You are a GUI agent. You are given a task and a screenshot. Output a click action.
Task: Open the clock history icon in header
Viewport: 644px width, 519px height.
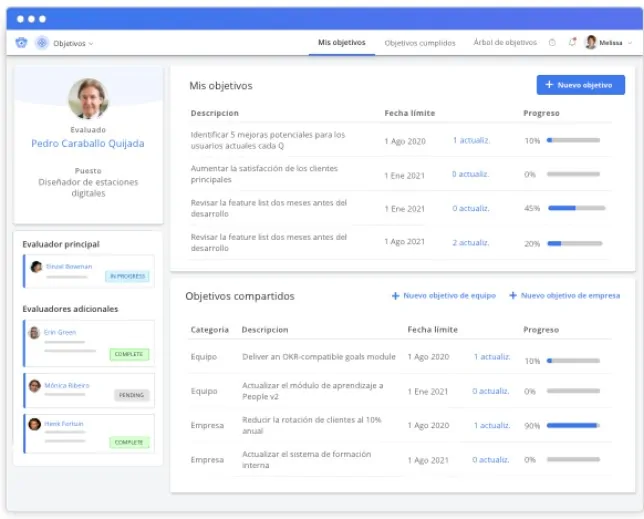tap(552, 43)
